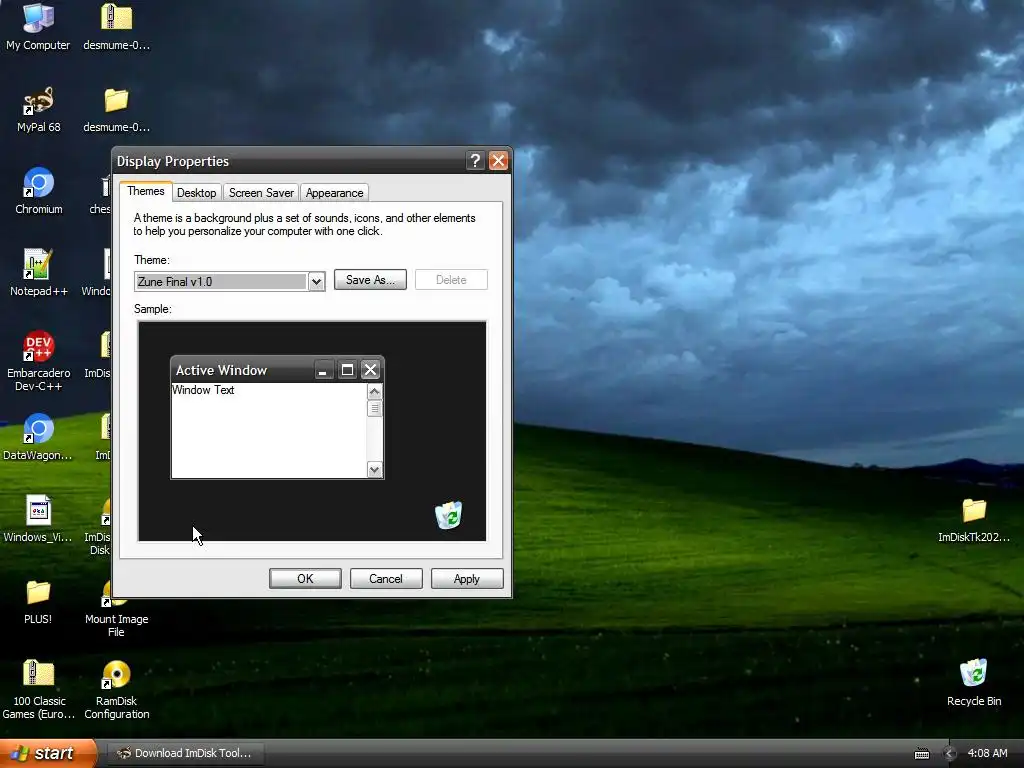Select the desktop Recycle Bin icon

tap(974, 682)
